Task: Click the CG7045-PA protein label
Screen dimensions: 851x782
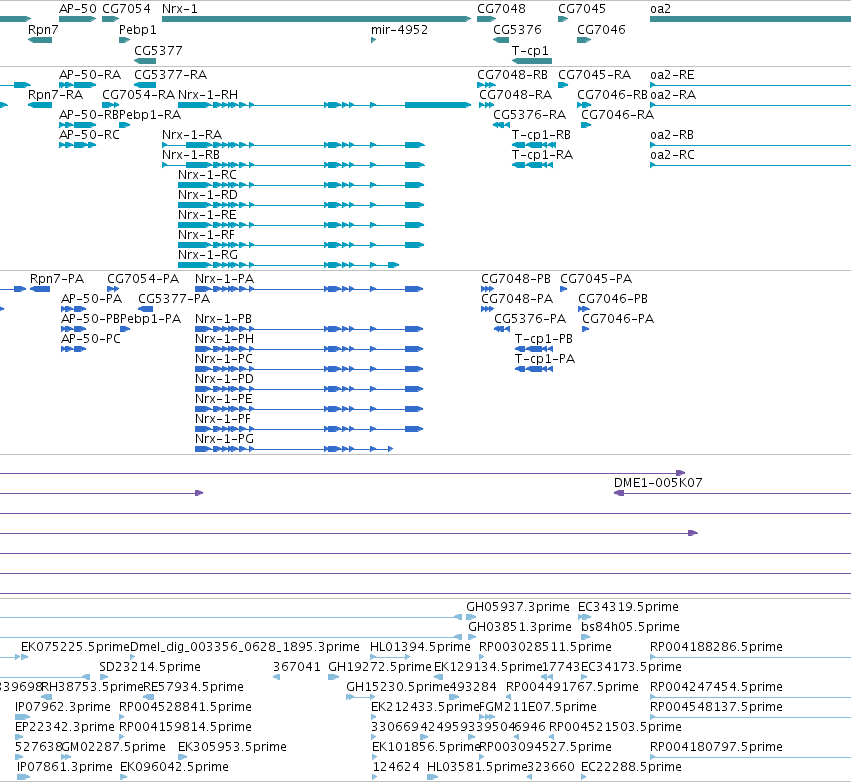Action: [596, 279]
